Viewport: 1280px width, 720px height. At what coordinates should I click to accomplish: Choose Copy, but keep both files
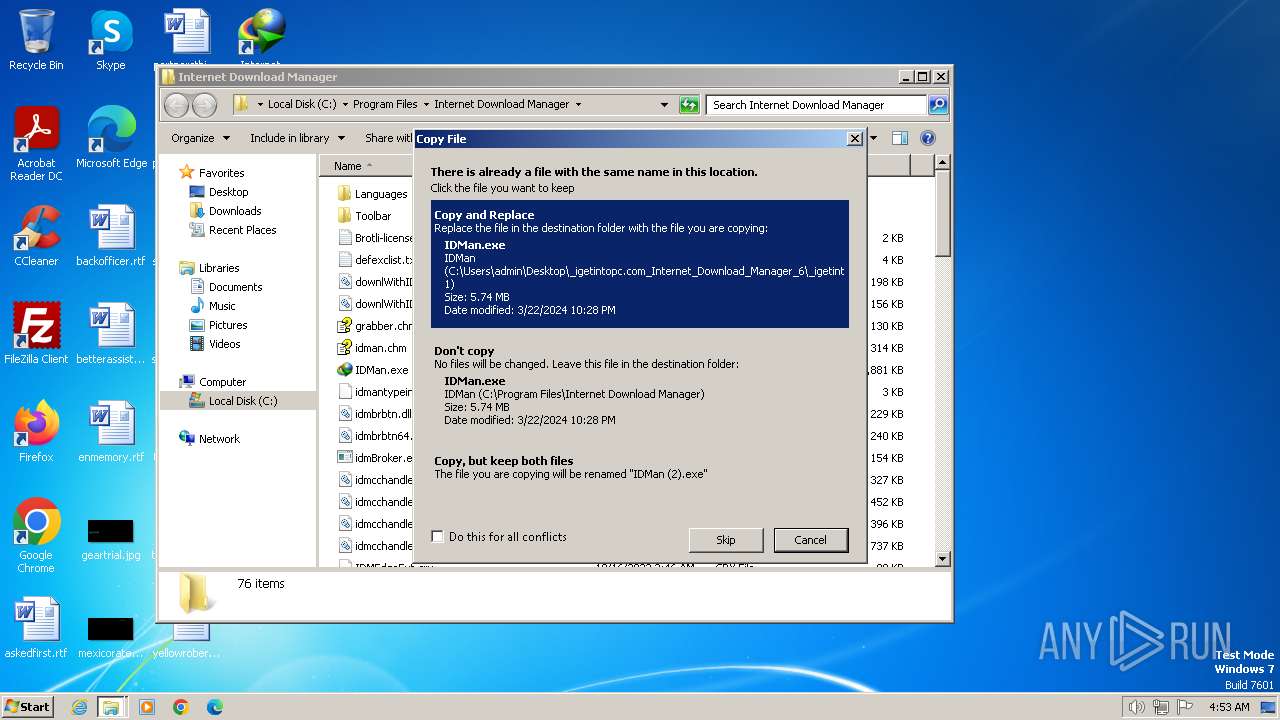click(640, 467)
